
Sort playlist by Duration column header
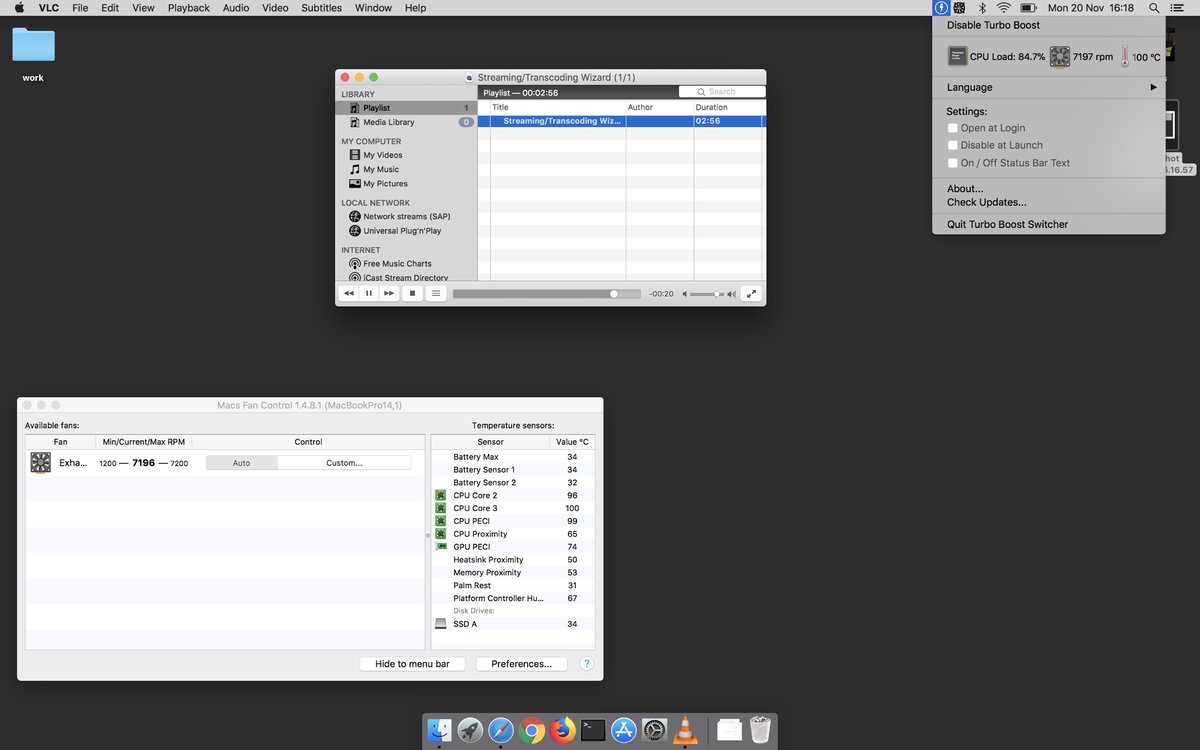[727, 107]
